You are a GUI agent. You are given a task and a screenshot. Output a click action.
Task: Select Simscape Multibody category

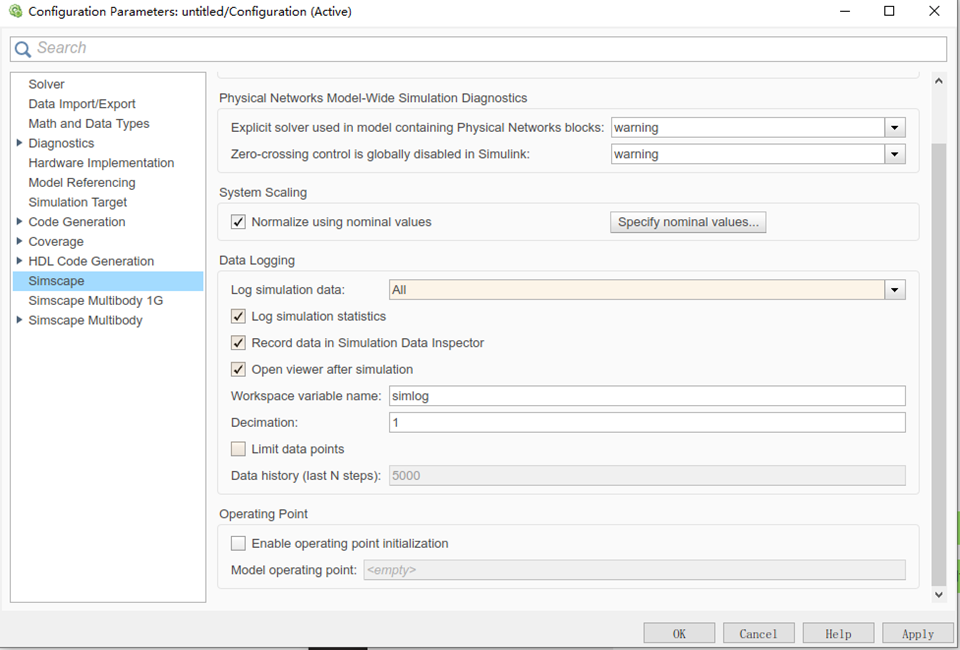click(x=85, y=320)
